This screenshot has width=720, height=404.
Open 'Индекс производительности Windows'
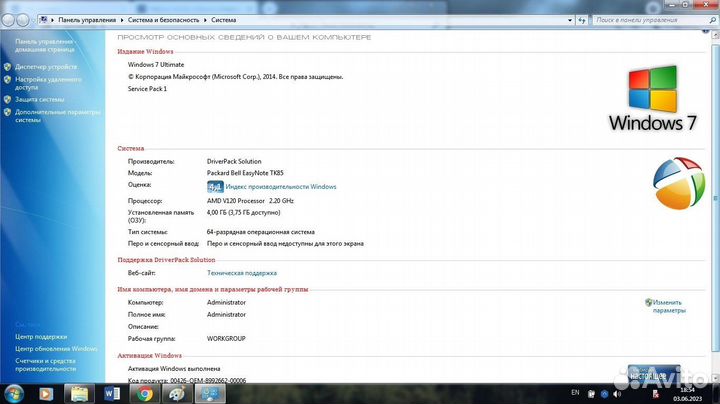pos(281,186)
